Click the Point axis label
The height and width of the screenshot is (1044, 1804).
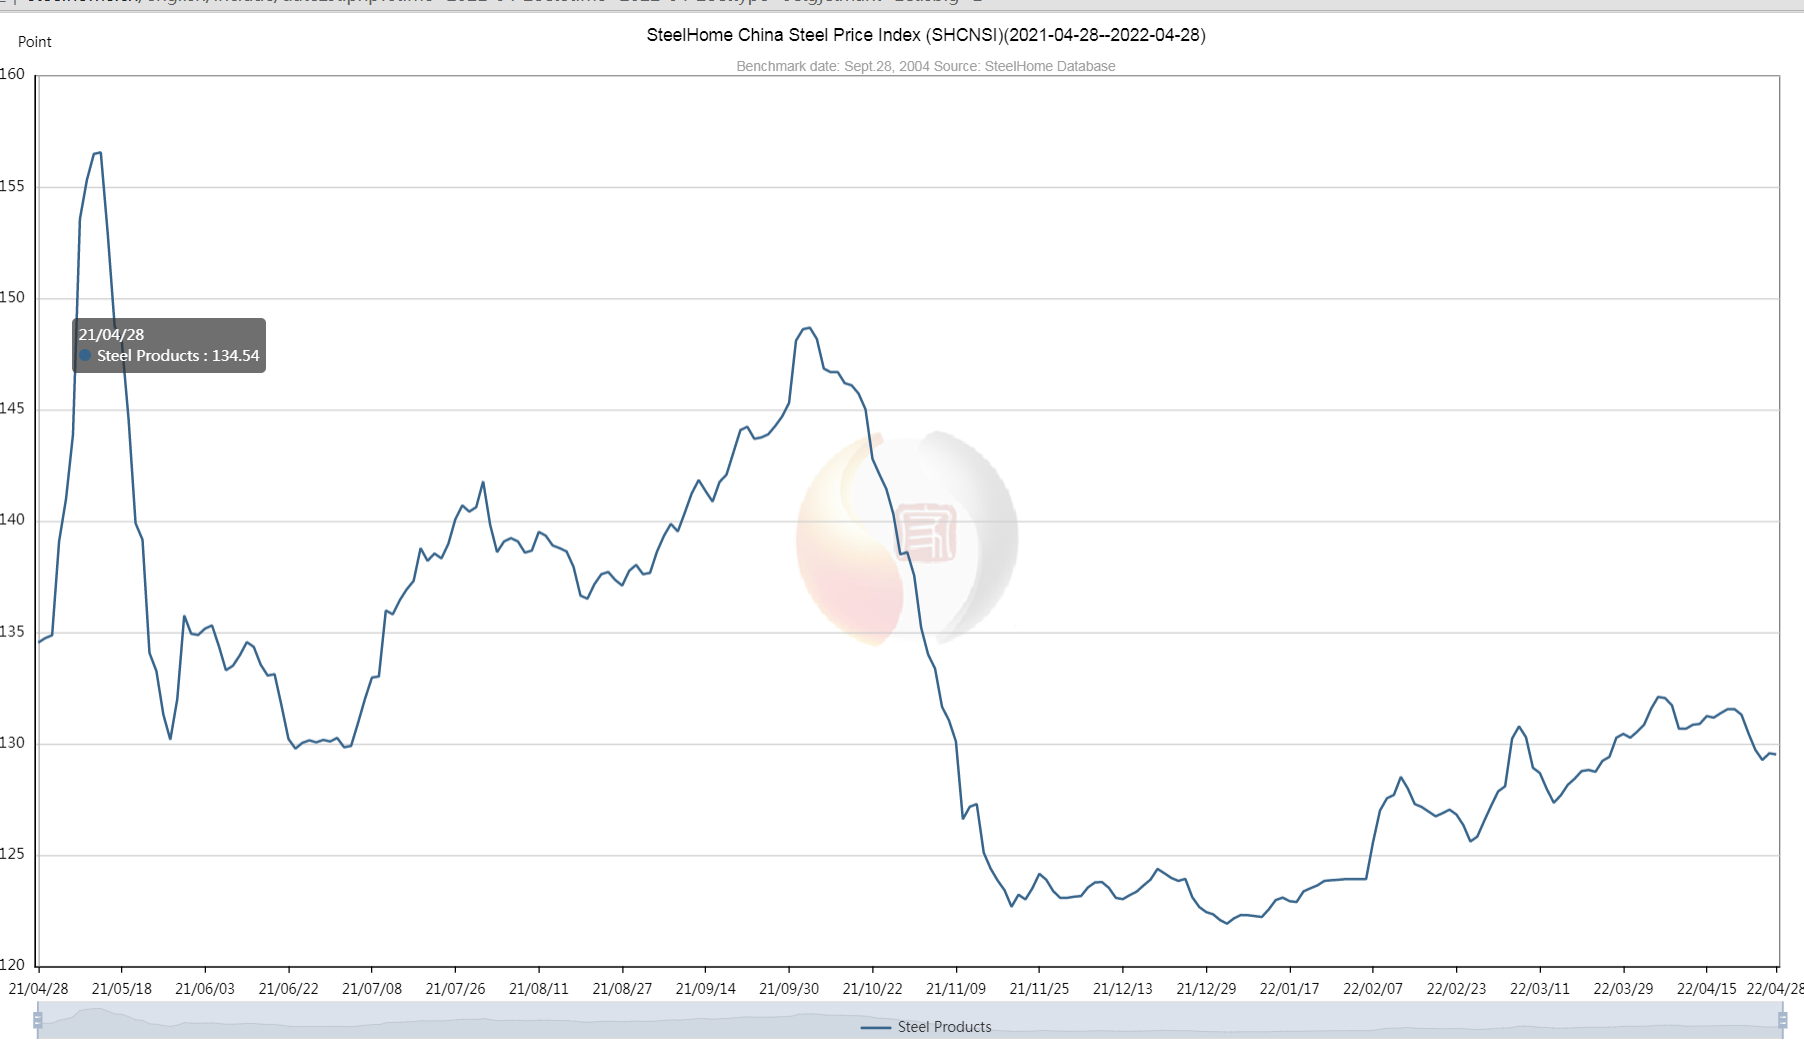36,42
